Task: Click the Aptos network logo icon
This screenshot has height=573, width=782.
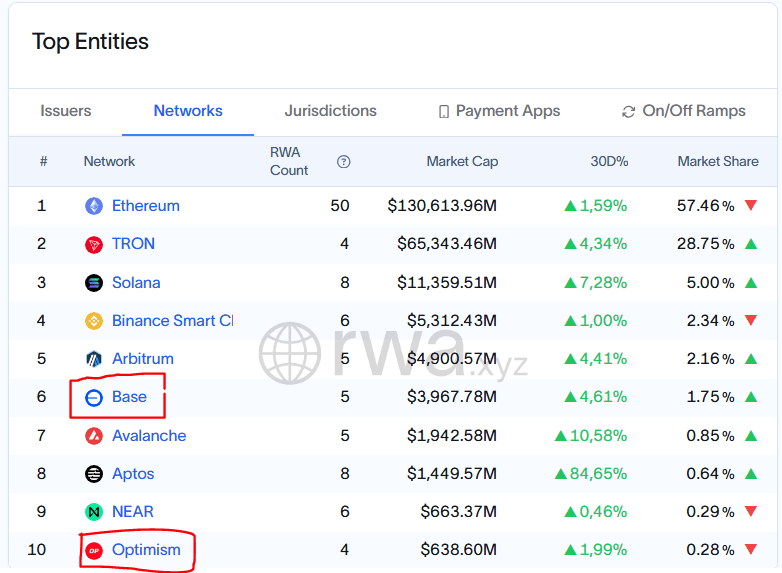Action: click(94, 474)
